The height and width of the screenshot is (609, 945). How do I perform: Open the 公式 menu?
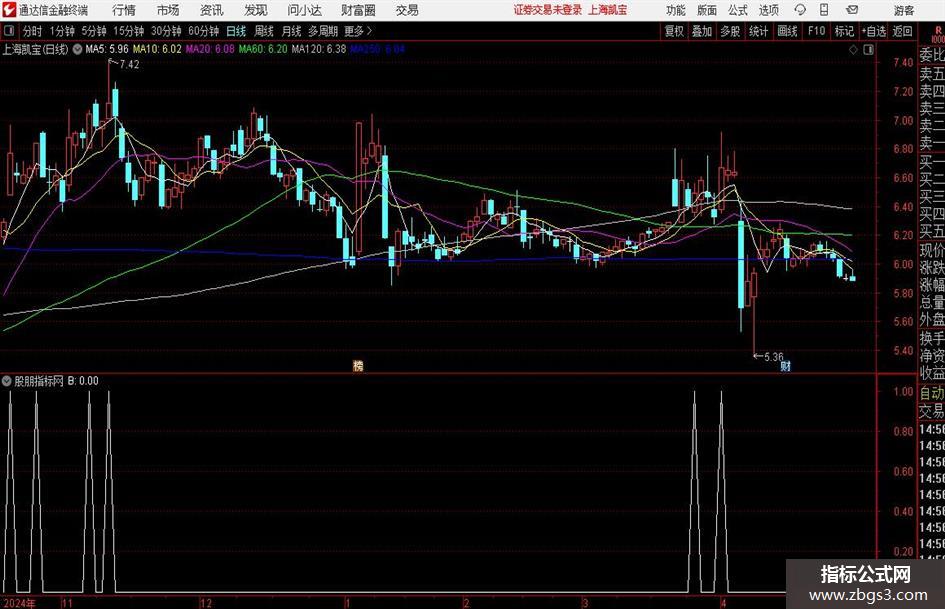[x=738, y=10]
